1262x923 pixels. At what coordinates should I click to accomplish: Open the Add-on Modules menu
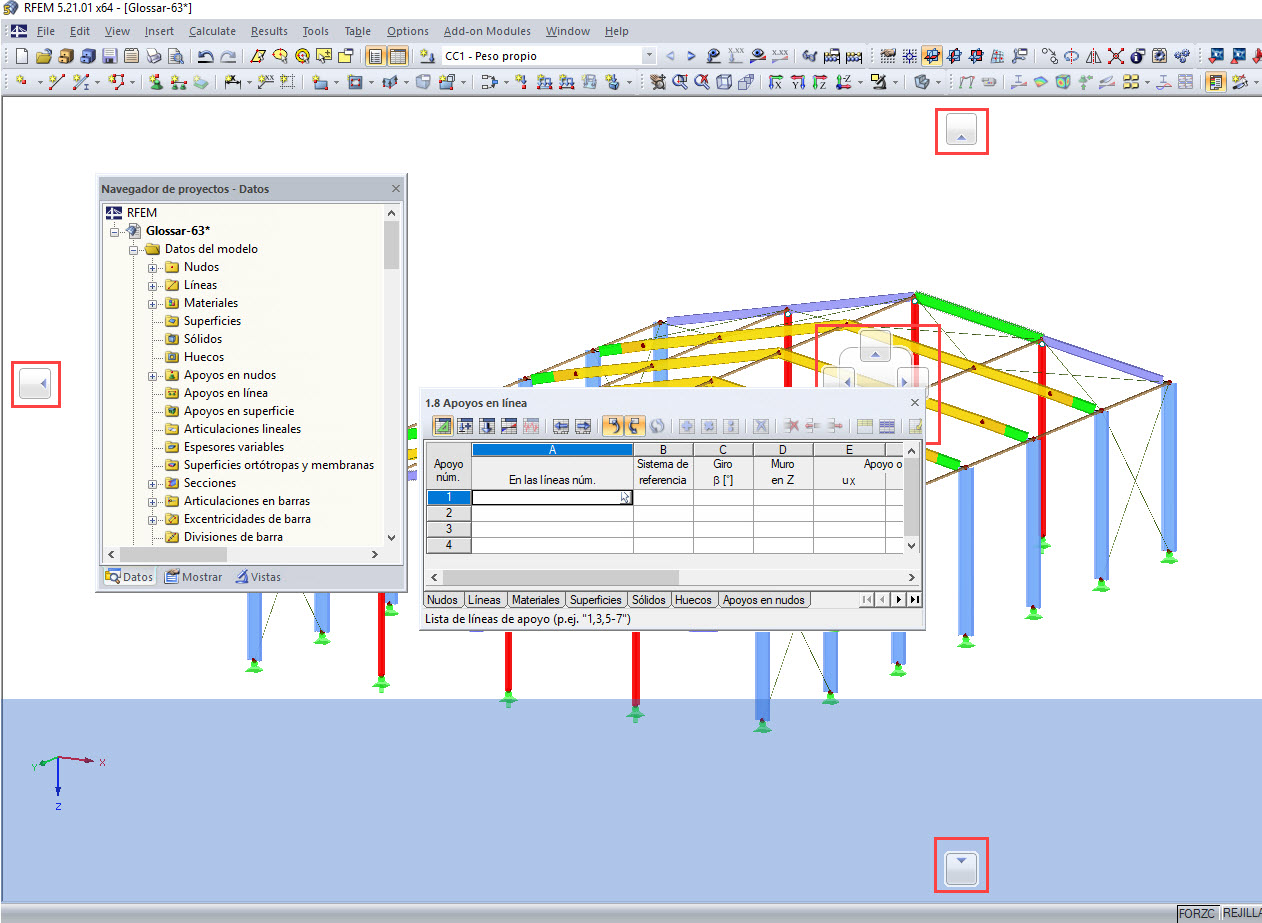point(487,31)
